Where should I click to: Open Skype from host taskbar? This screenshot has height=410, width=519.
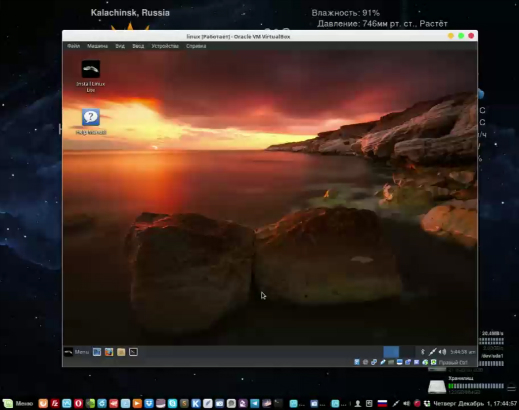[172, 404]
